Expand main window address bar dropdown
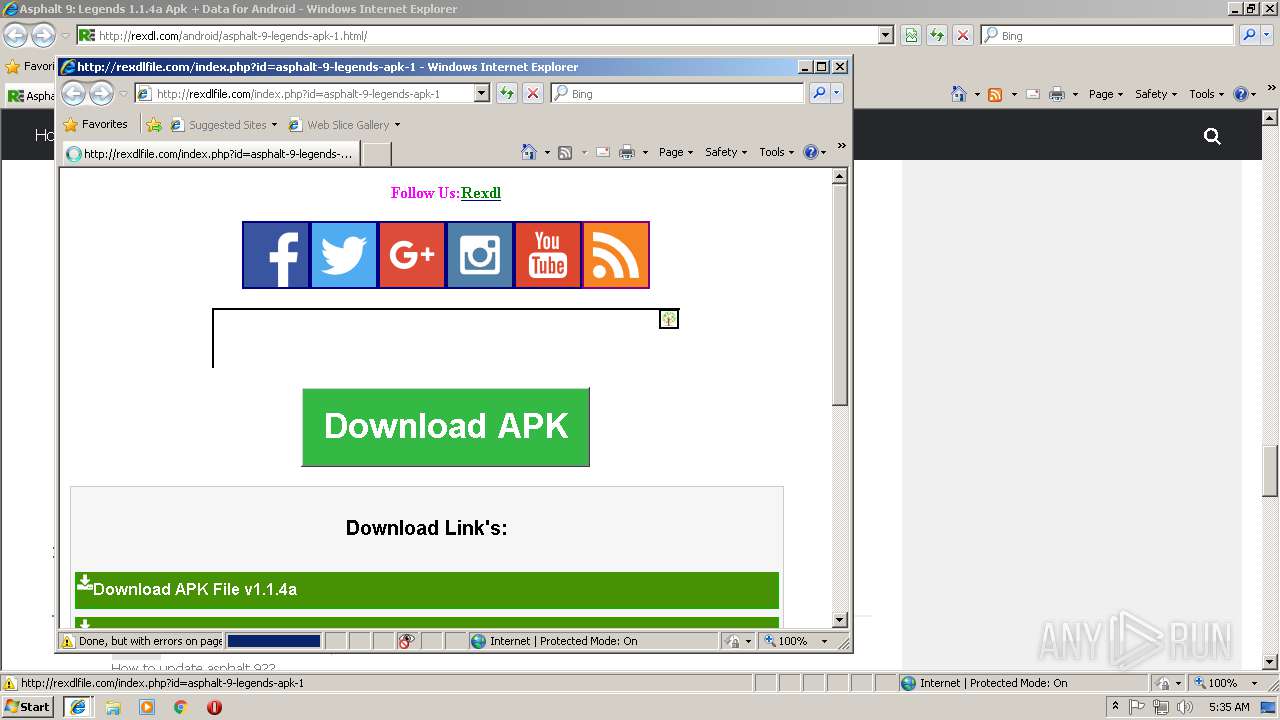Image resolution: width=1280 pixels, height=720 pixels. point(885,35)
